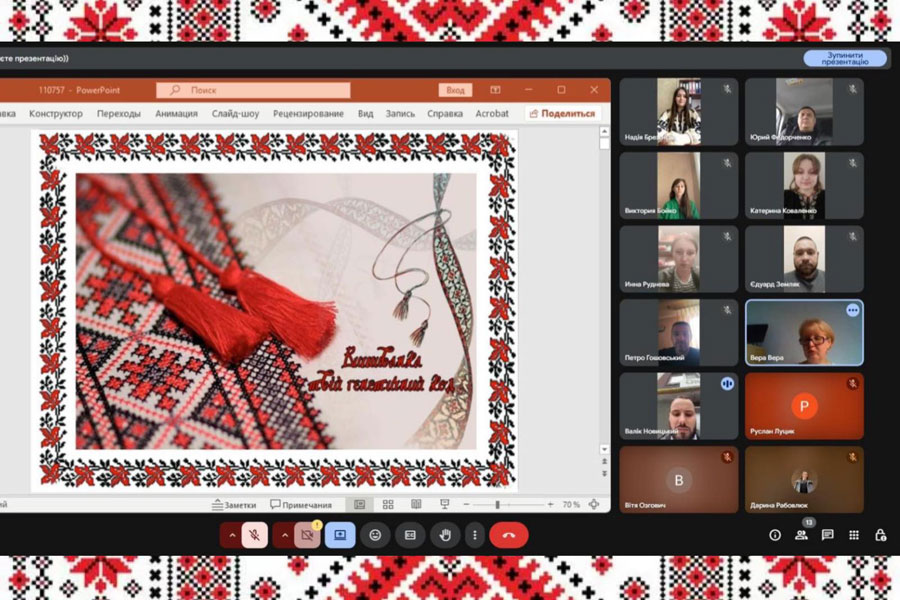Open more options three-dot menu
This screenshot has height=600, width=900.
click(x=475, y=535)
